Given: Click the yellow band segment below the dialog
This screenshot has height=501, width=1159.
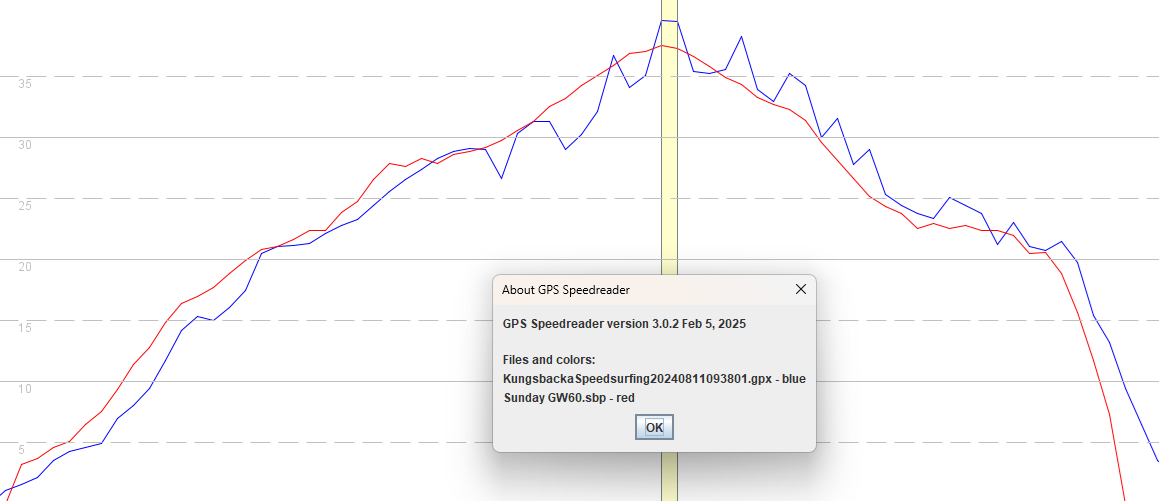Looking at the screenshot, I should point(669,477).
